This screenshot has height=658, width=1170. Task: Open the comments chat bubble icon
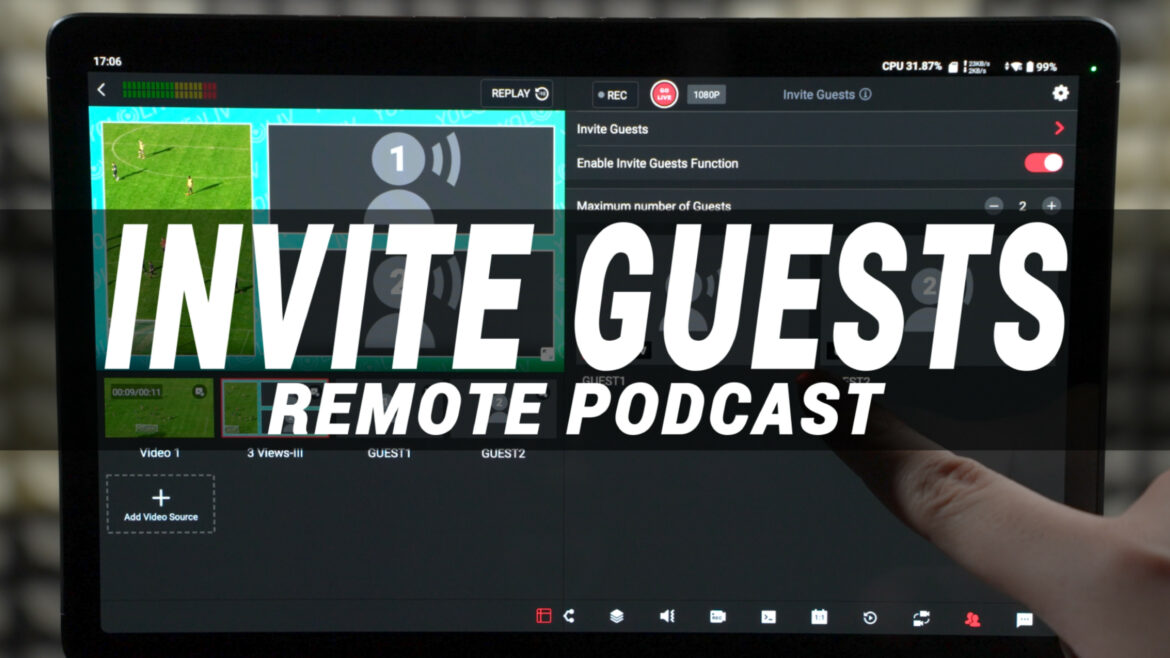point(1024,619)
